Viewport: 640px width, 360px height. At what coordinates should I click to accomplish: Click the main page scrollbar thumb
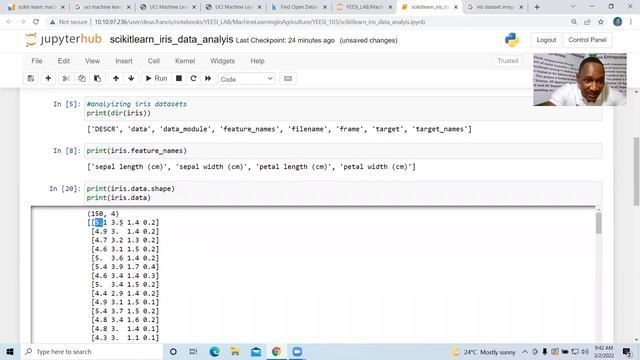coord(636,171)
